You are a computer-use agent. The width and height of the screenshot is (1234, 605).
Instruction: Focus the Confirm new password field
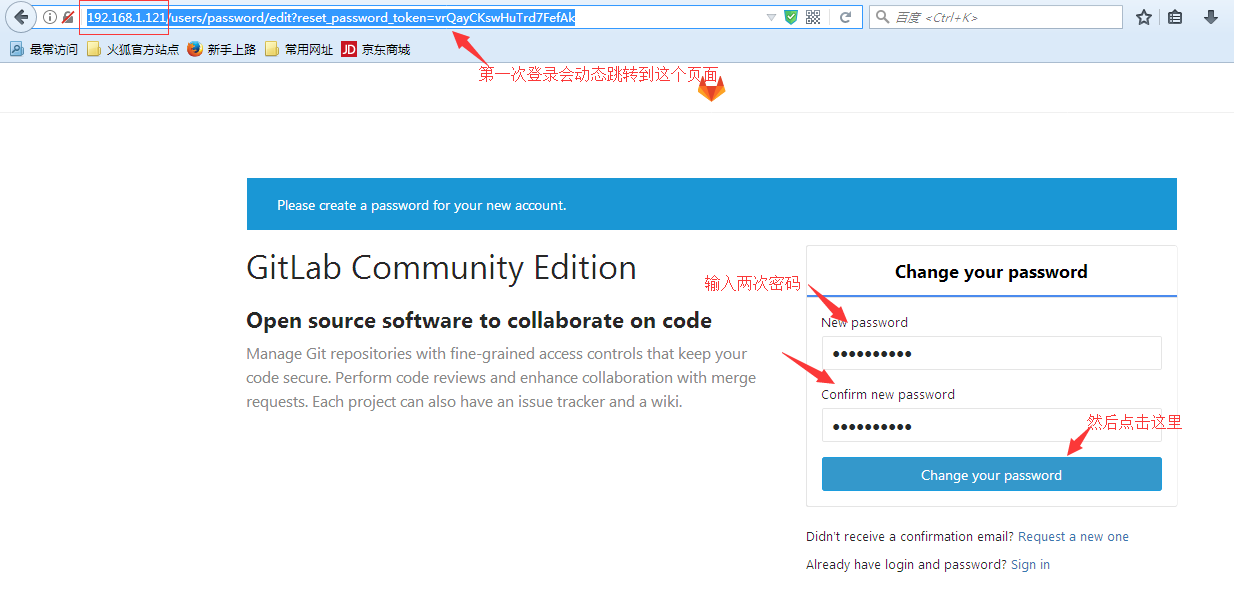coord(991,425)
